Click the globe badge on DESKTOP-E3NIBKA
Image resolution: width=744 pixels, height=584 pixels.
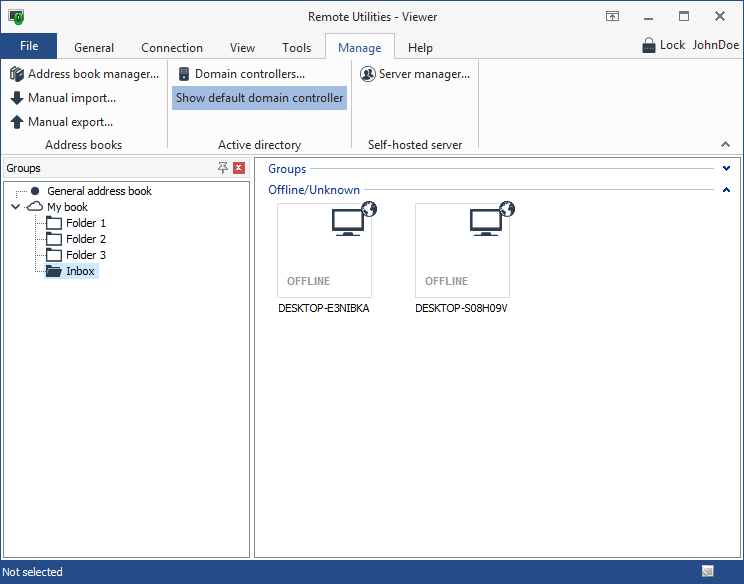tap(369, 208)
